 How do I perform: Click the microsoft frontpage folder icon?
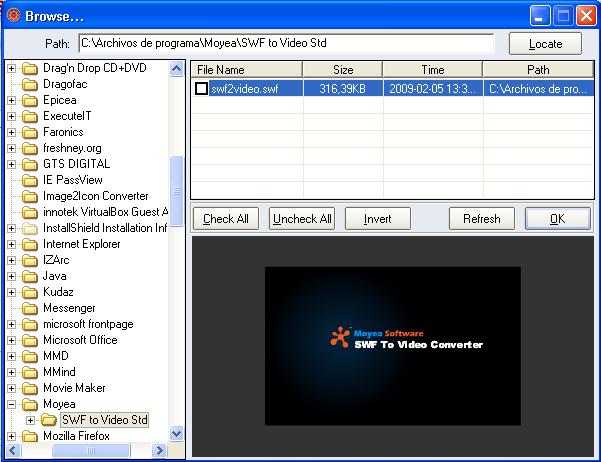click(x=30, y=324)
